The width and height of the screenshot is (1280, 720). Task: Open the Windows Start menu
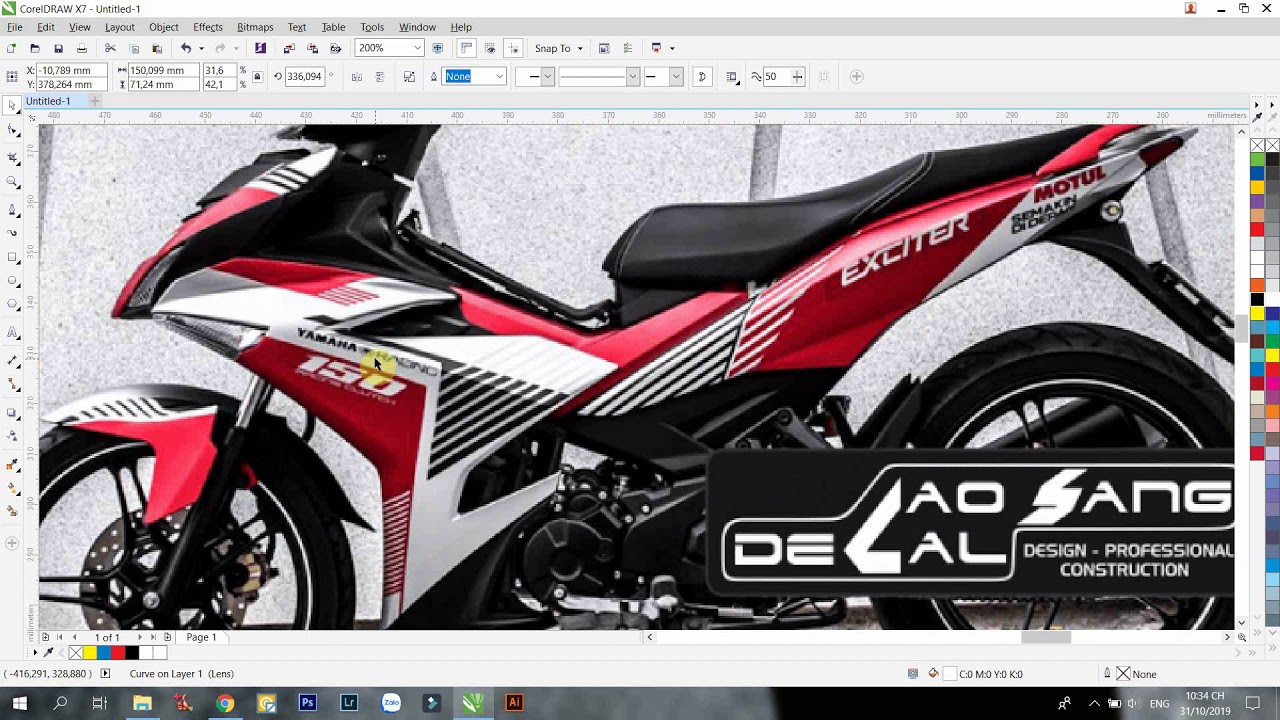(19, 703)
